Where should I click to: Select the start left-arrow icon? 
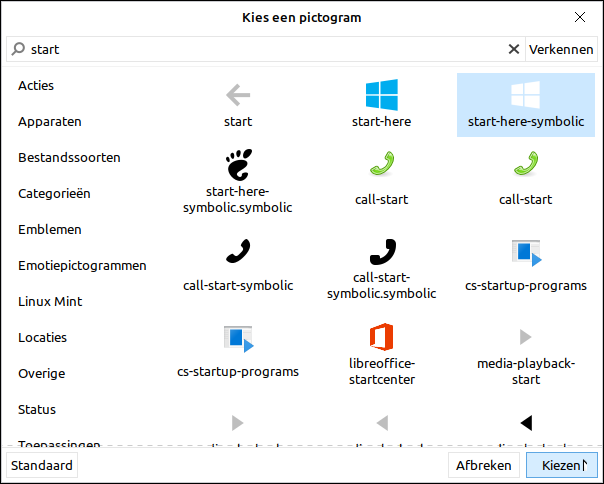[x=238, y=96]
